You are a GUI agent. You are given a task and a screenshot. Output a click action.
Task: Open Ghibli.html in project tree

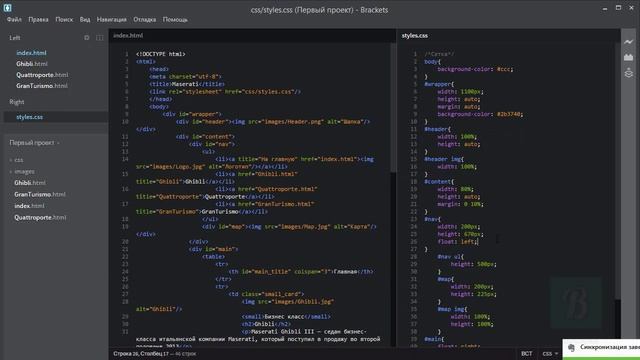tap(30, 183)
